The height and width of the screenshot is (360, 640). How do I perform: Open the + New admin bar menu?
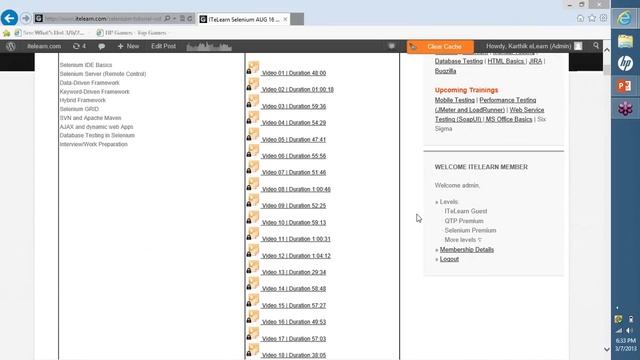[x=128, y=46]
